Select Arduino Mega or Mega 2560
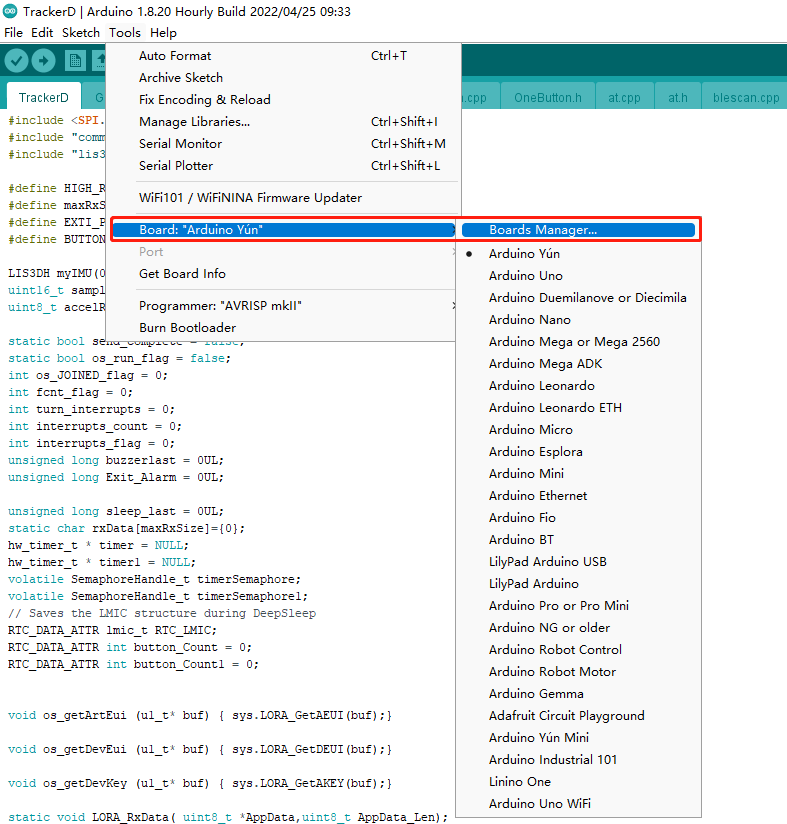 click(578, 342)
